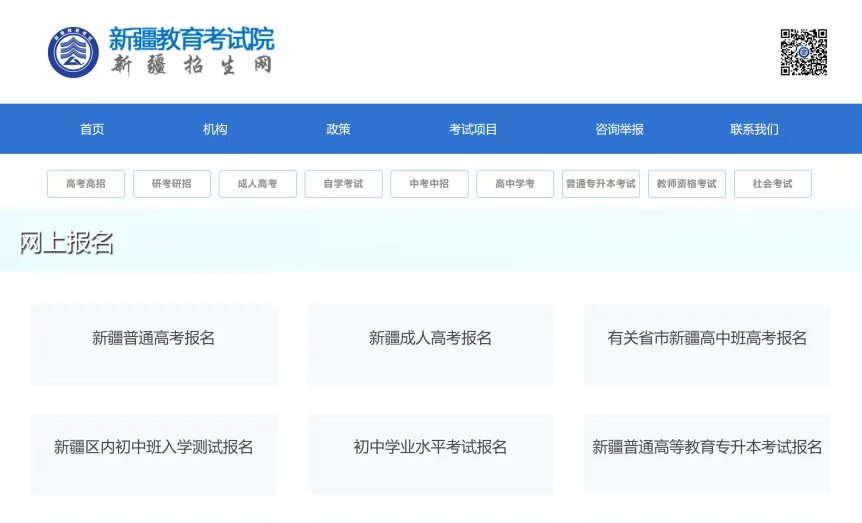Screen dimensions: 862x523
Task: Open 新疆成人高考报名 registration card
Action: pos(430,344)
